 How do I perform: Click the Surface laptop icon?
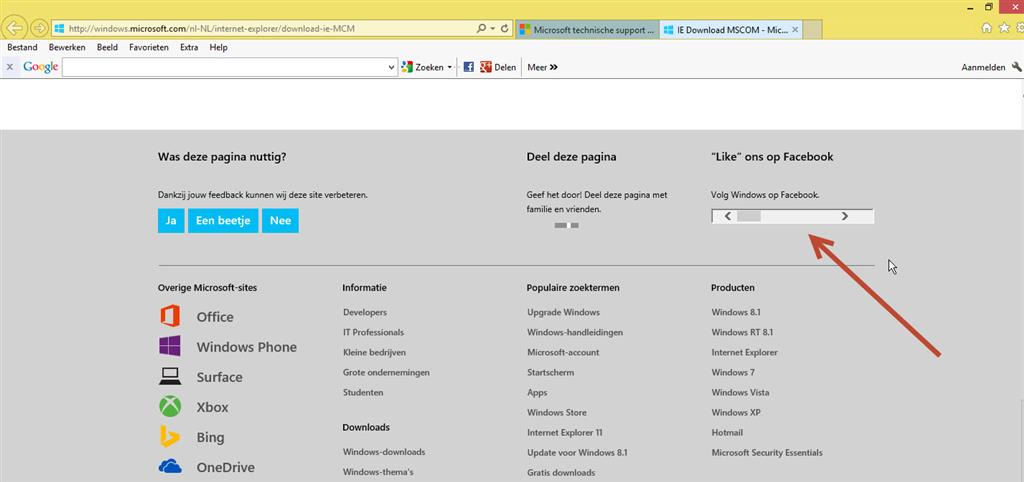(170, 376)
